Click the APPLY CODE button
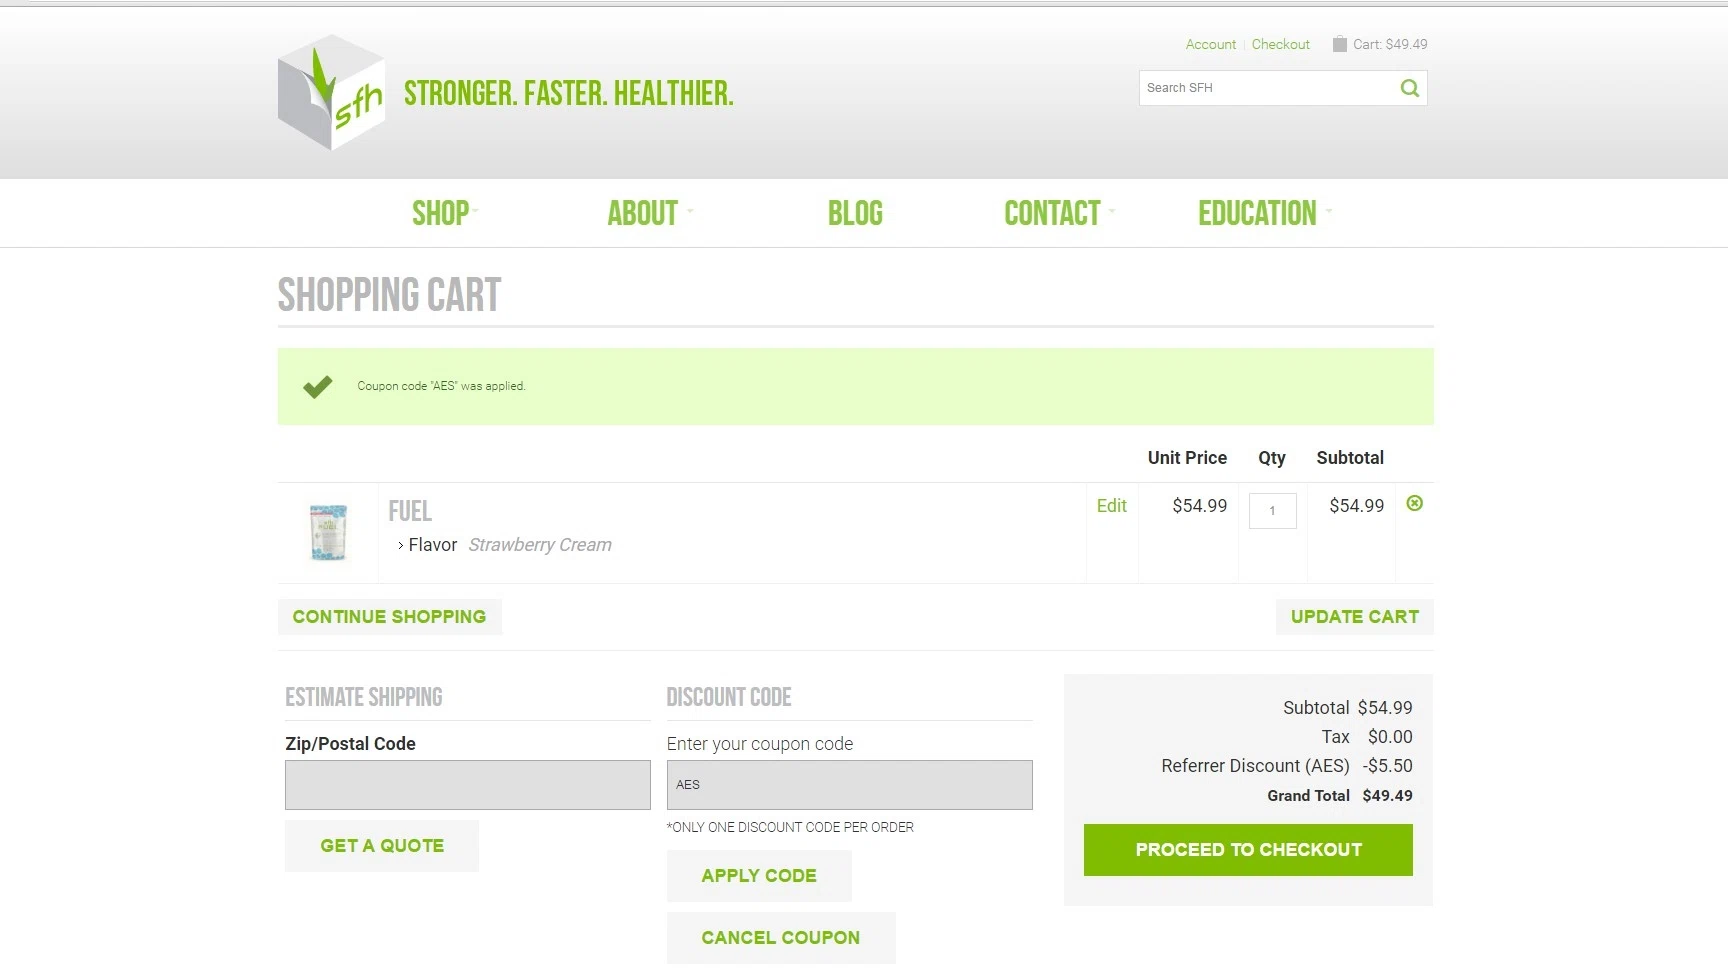This screenshot has width=1728, height=972. click(759, 876)
